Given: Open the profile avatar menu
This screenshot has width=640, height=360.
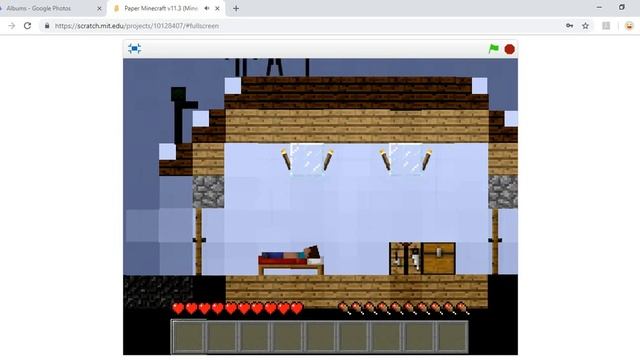Looking at the screenshot, I should point(629,26).
